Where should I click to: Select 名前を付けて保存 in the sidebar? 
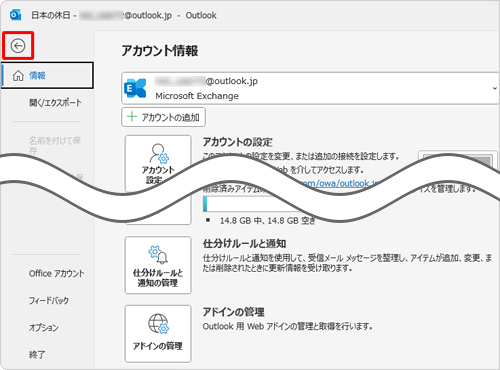pyautogui.click(x=55, y=145)
